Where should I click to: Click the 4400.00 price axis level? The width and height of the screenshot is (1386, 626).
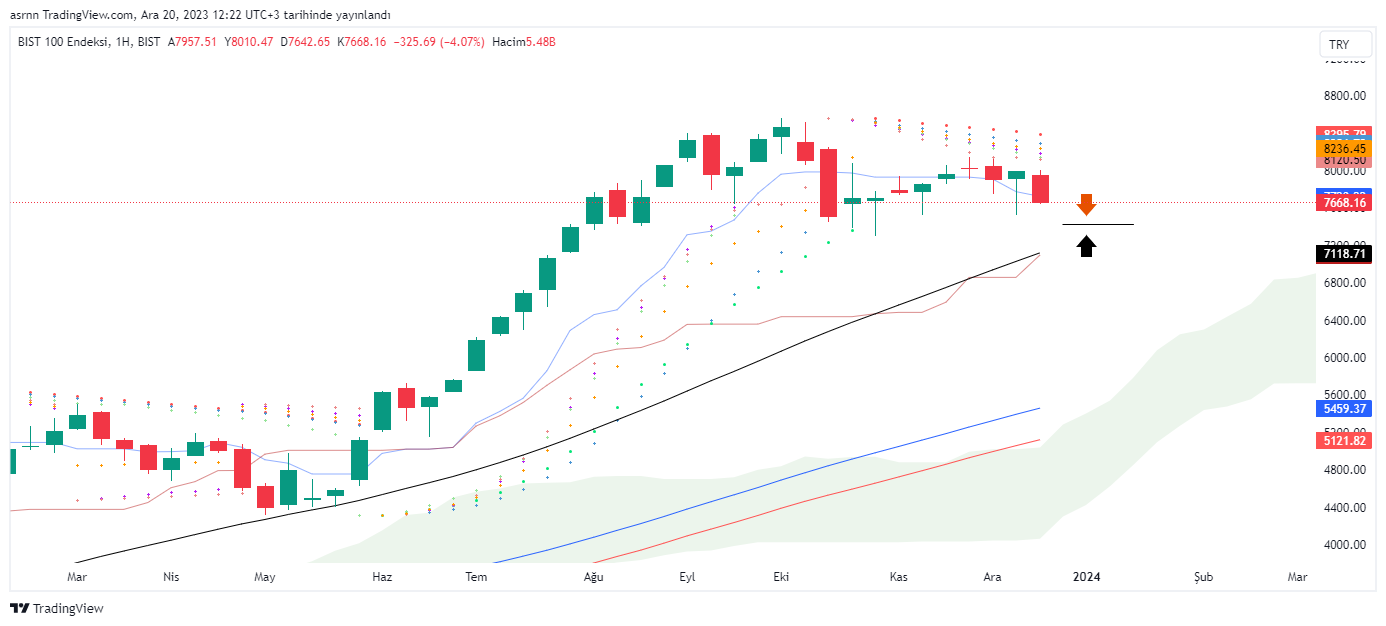point(1344,508)
